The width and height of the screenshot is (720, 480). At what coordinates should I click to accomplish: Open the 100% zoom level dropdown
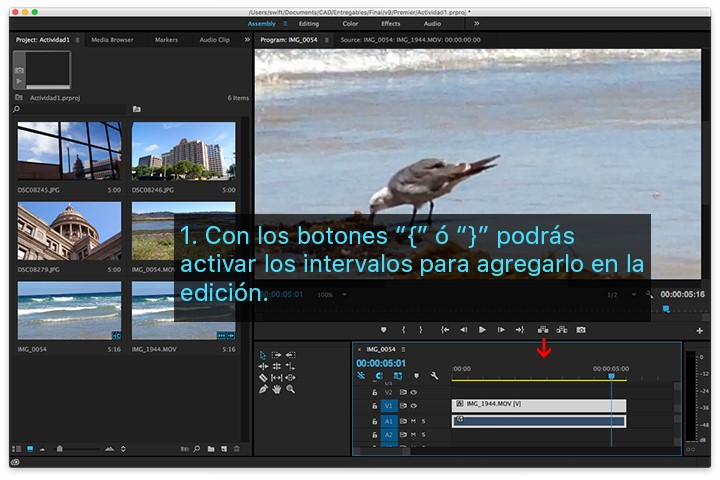click(x=332, y=294)
